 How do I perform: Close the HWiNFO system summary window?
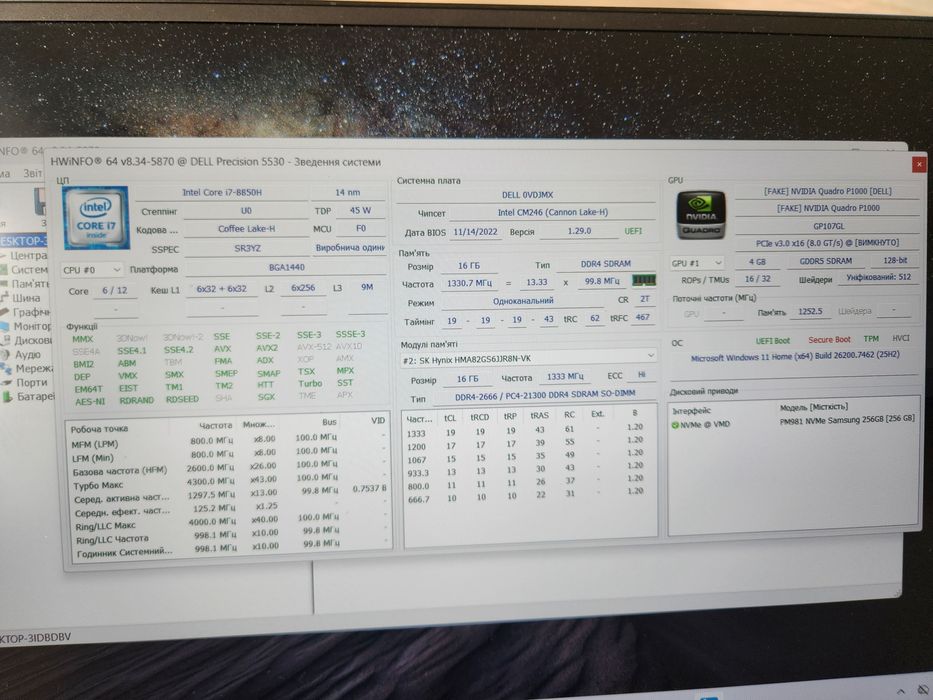coord(918,164)
